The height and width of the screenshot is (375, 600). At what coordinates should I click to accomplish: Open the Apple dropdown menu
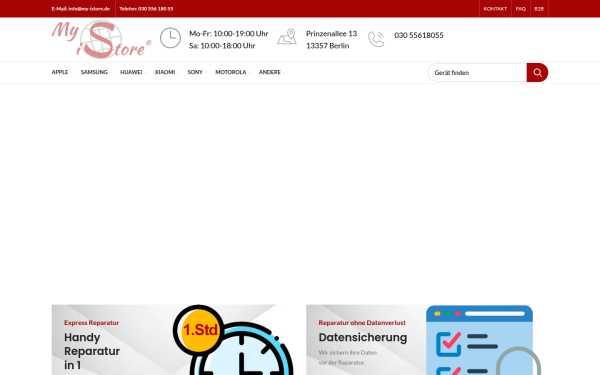(62, 72)
